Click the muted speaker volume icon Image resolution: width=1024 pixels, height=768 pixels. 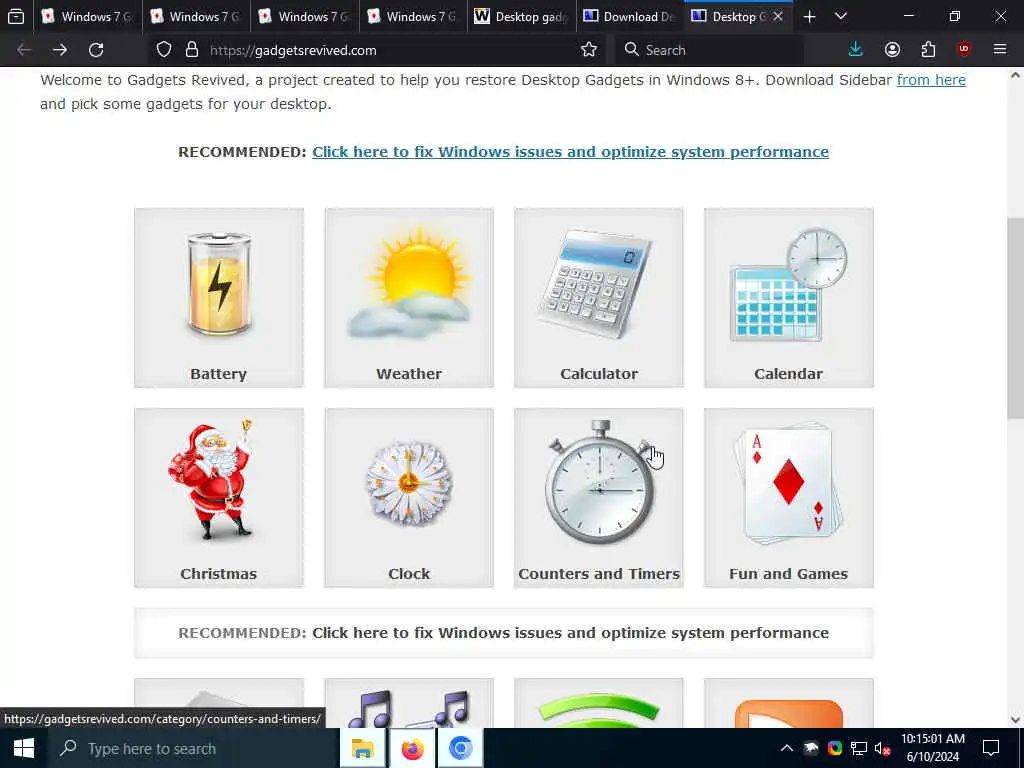[882, 748]
